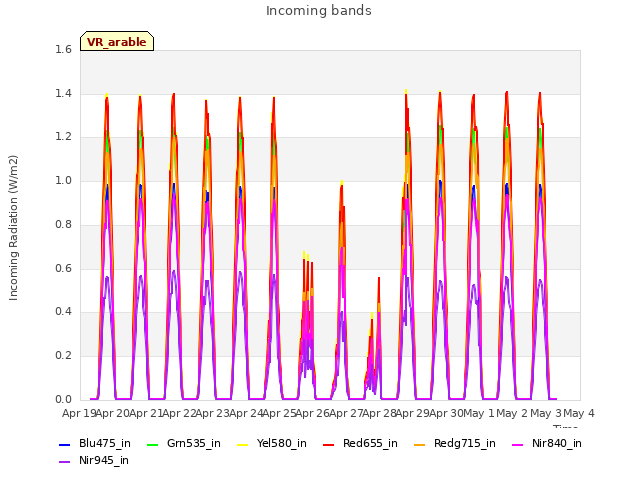Click the Yel580_in legend color swatch
This screenshot has width=640, height=480.
242,444
